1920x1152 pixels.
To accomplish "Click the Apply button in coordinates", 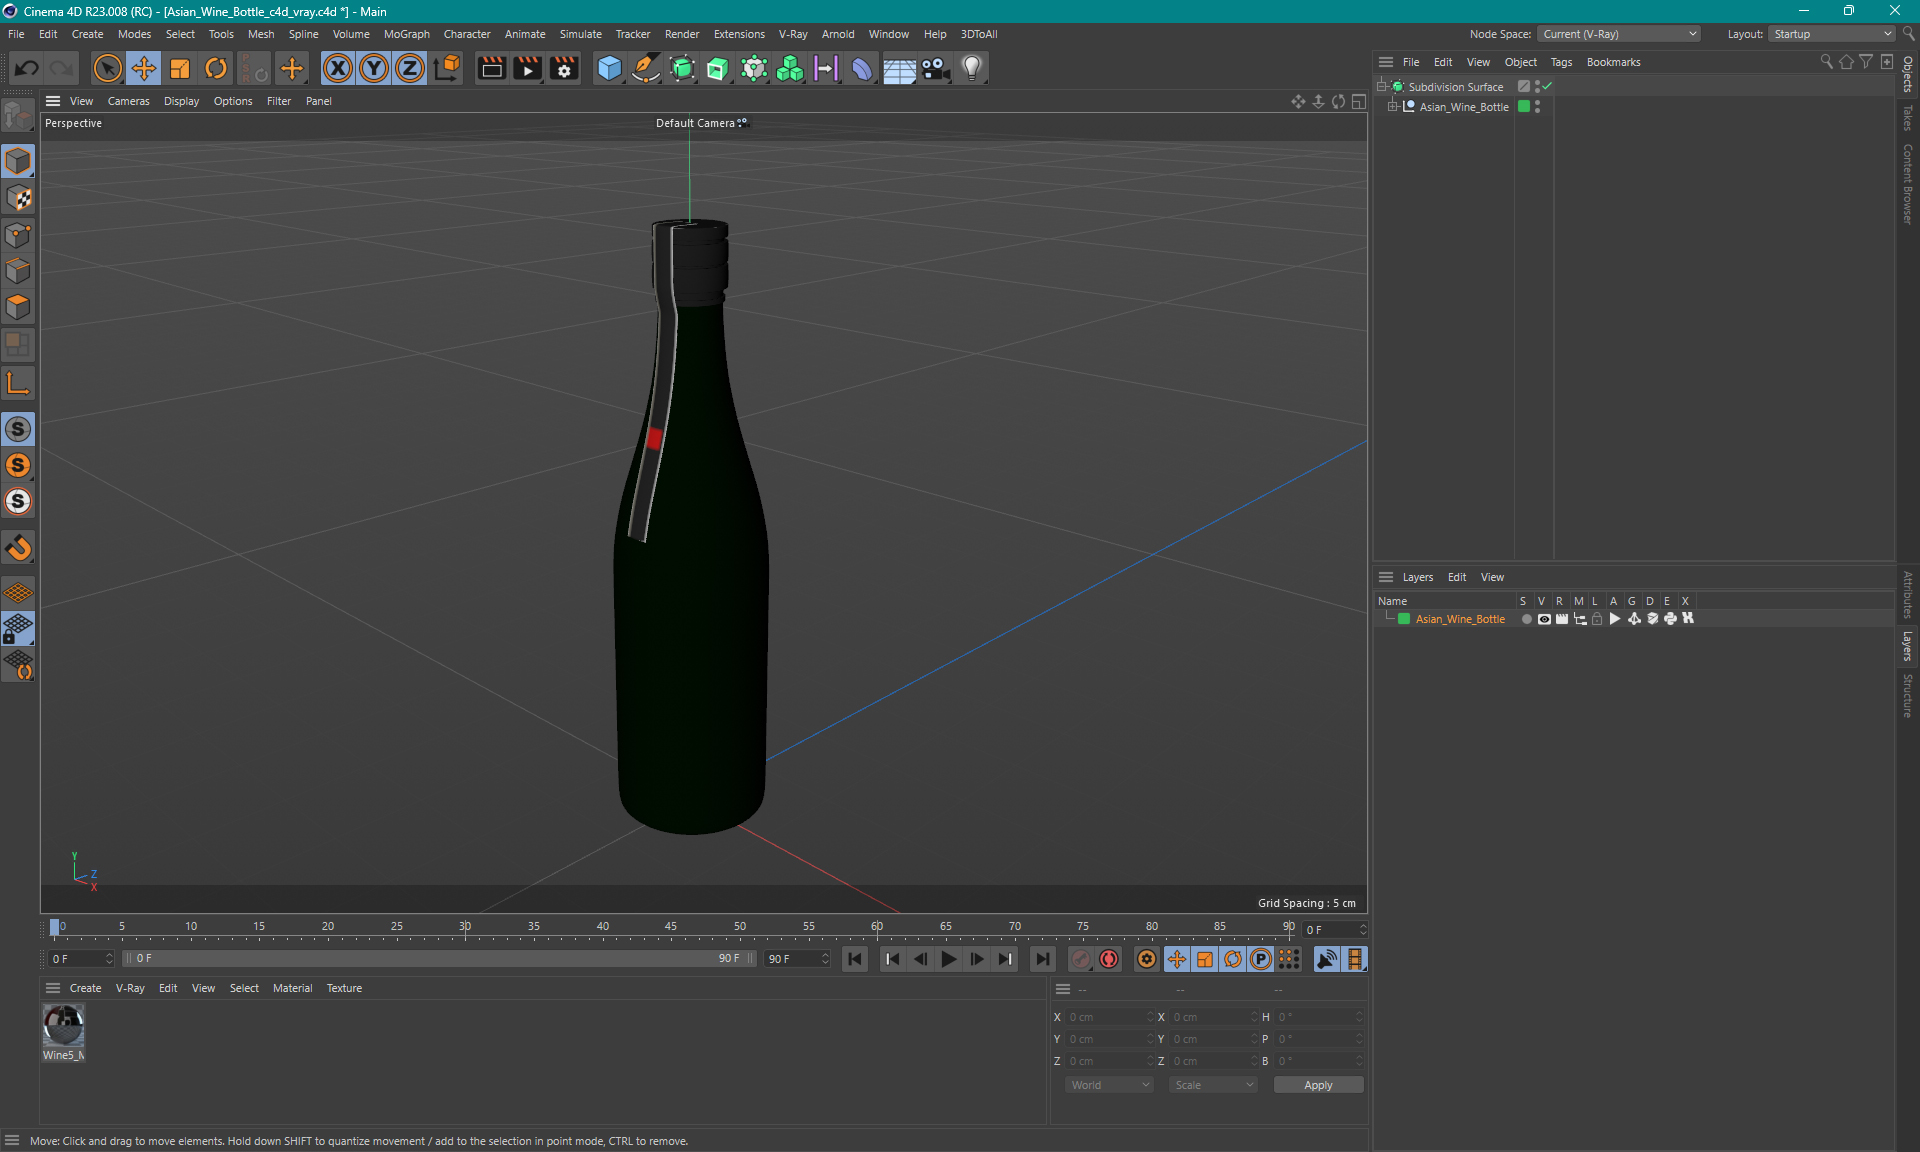I will [x=1314, y=1085].
